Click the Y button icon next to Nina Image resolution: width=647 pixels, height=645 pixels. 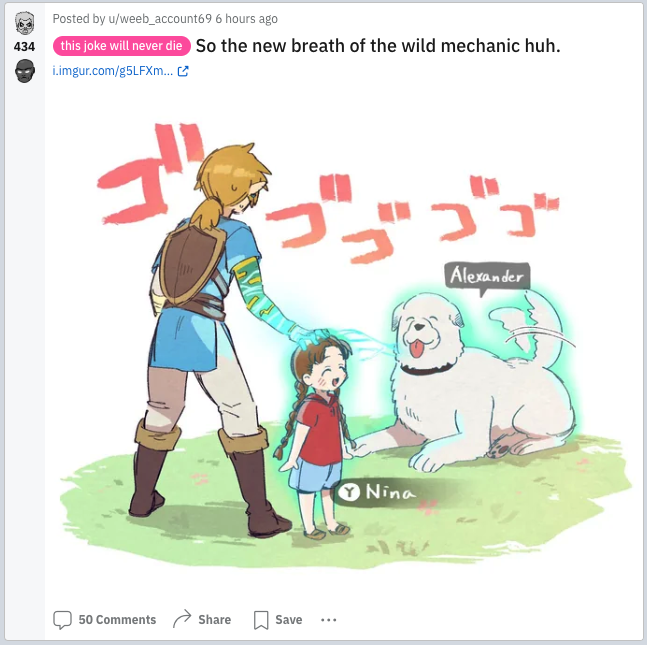click(x=349, y=491)
